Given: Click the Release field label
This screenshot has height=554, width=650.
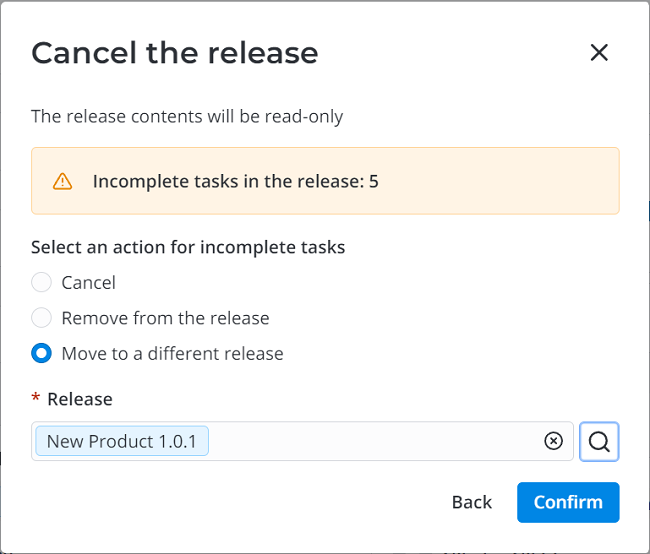Looking at the screenshot, I should pos(80,399).
